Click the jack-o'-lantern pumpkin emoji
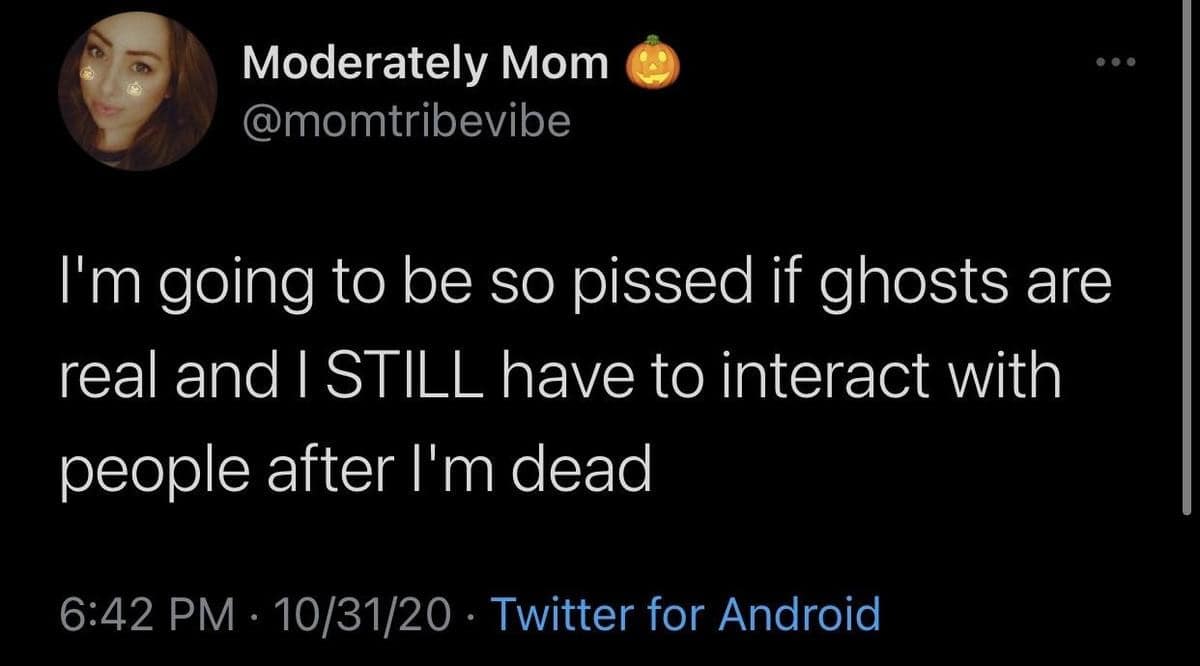This screenshot has width=1200, height=666. click(x=652, y=63)
